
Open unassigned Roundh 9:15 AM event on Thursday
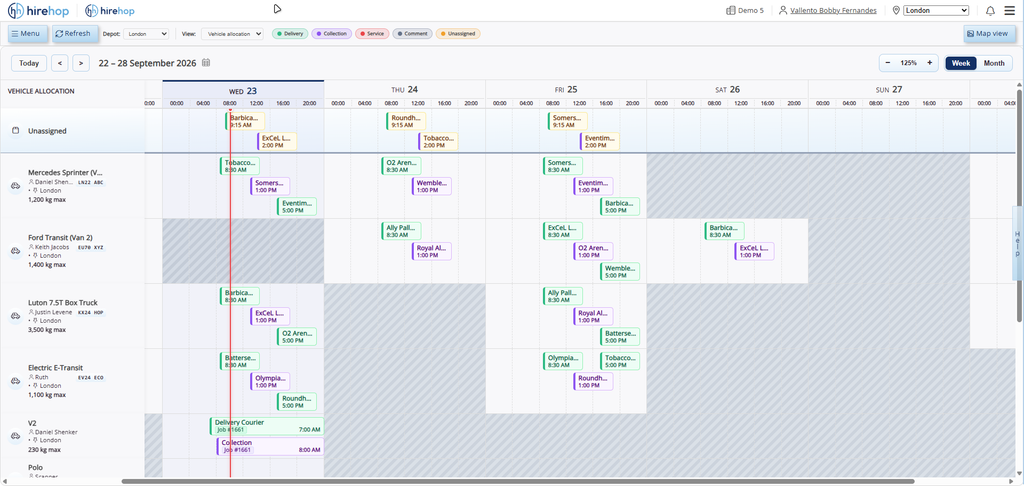[x=406, y=122]
